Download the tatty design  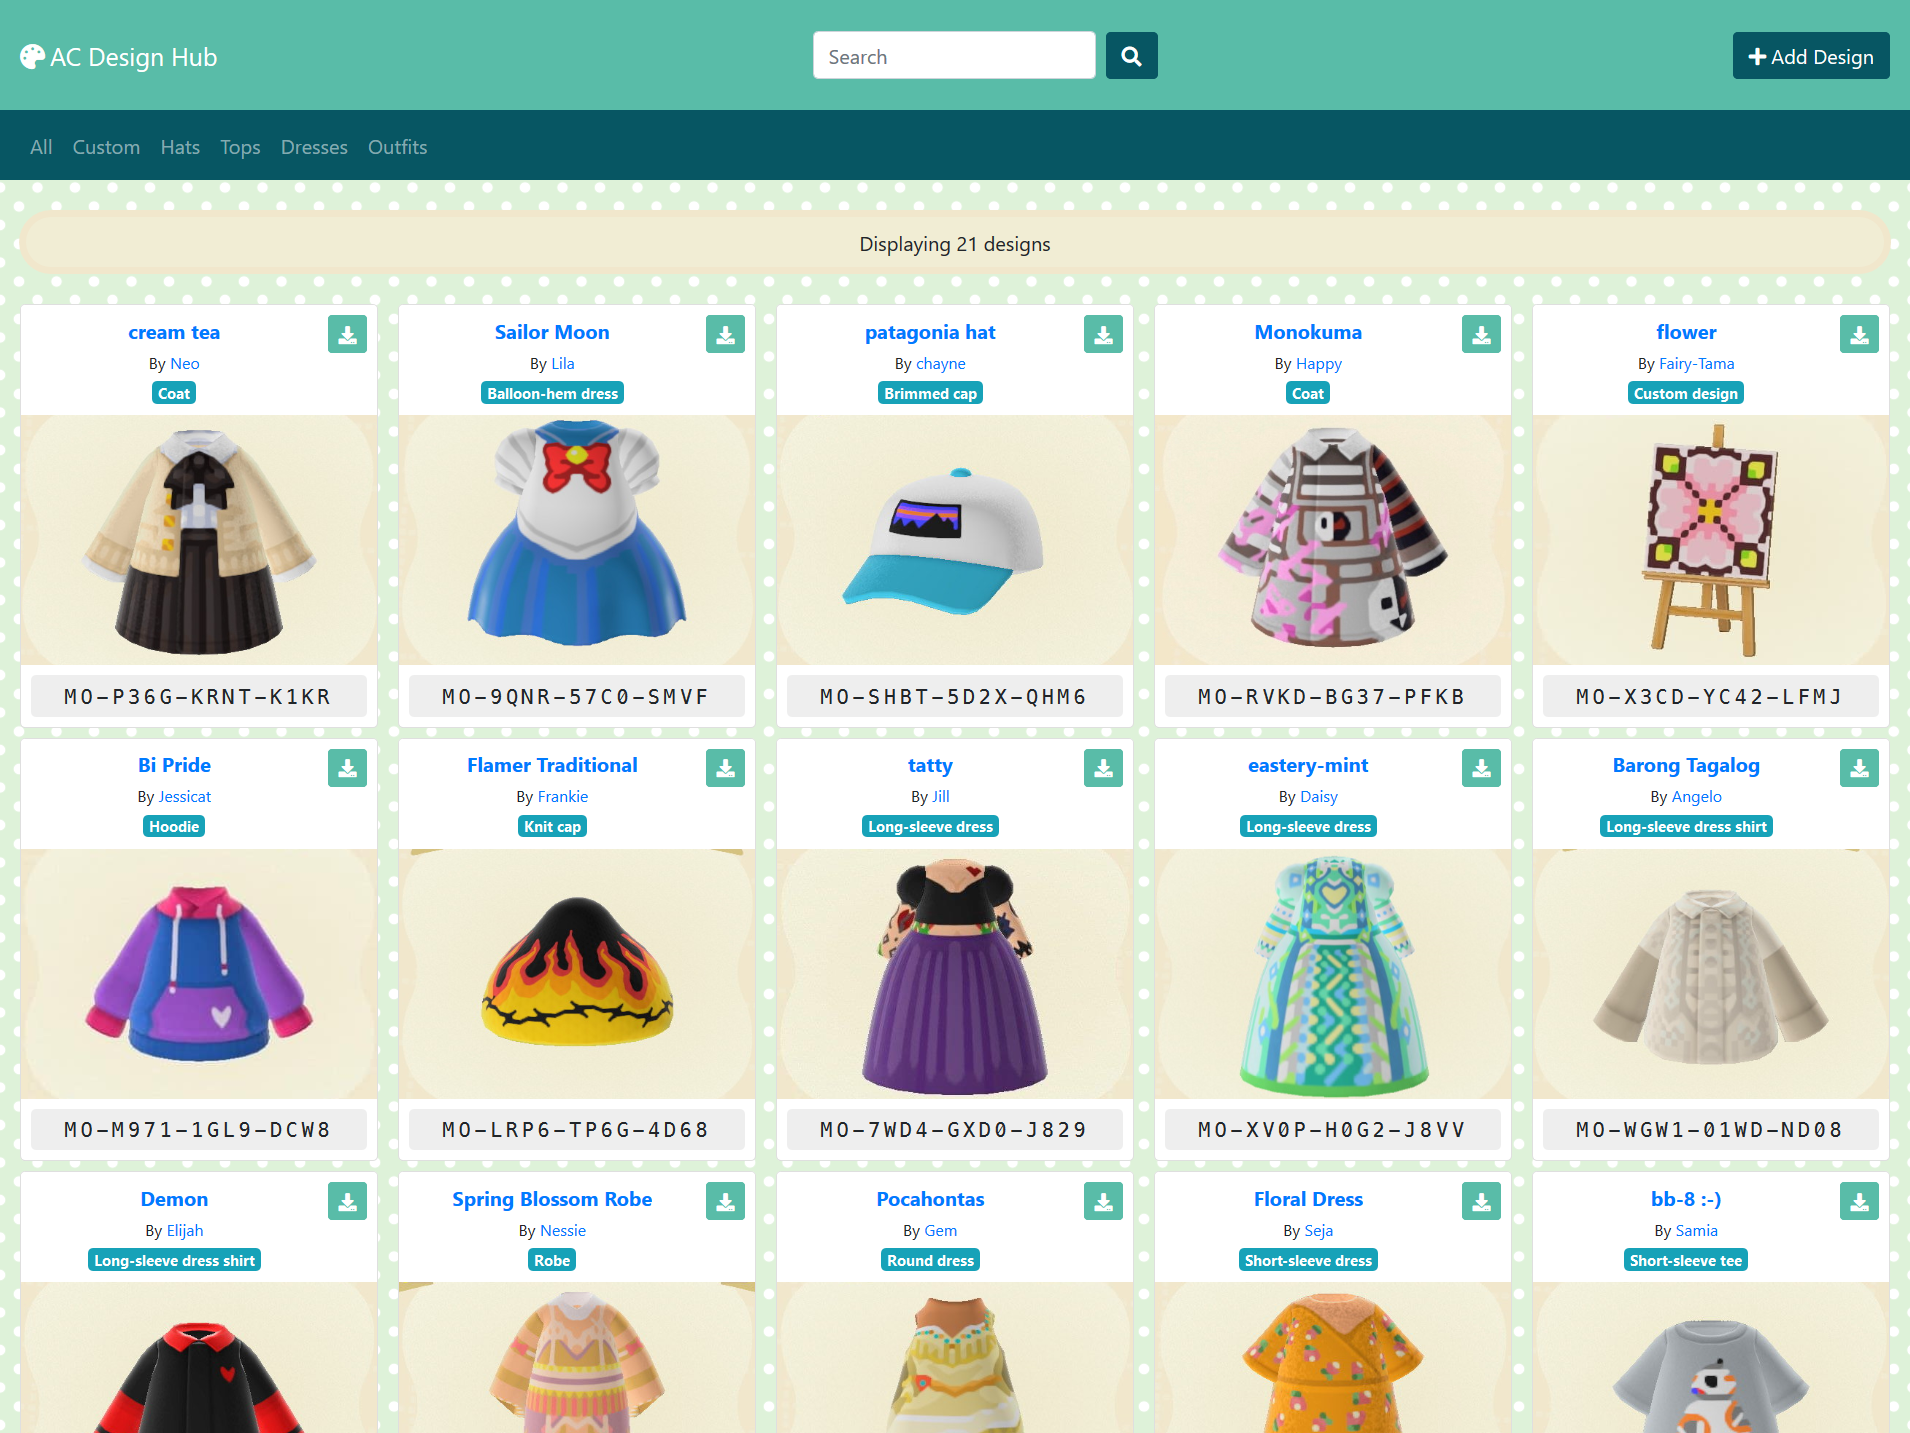pos(1103,768)
